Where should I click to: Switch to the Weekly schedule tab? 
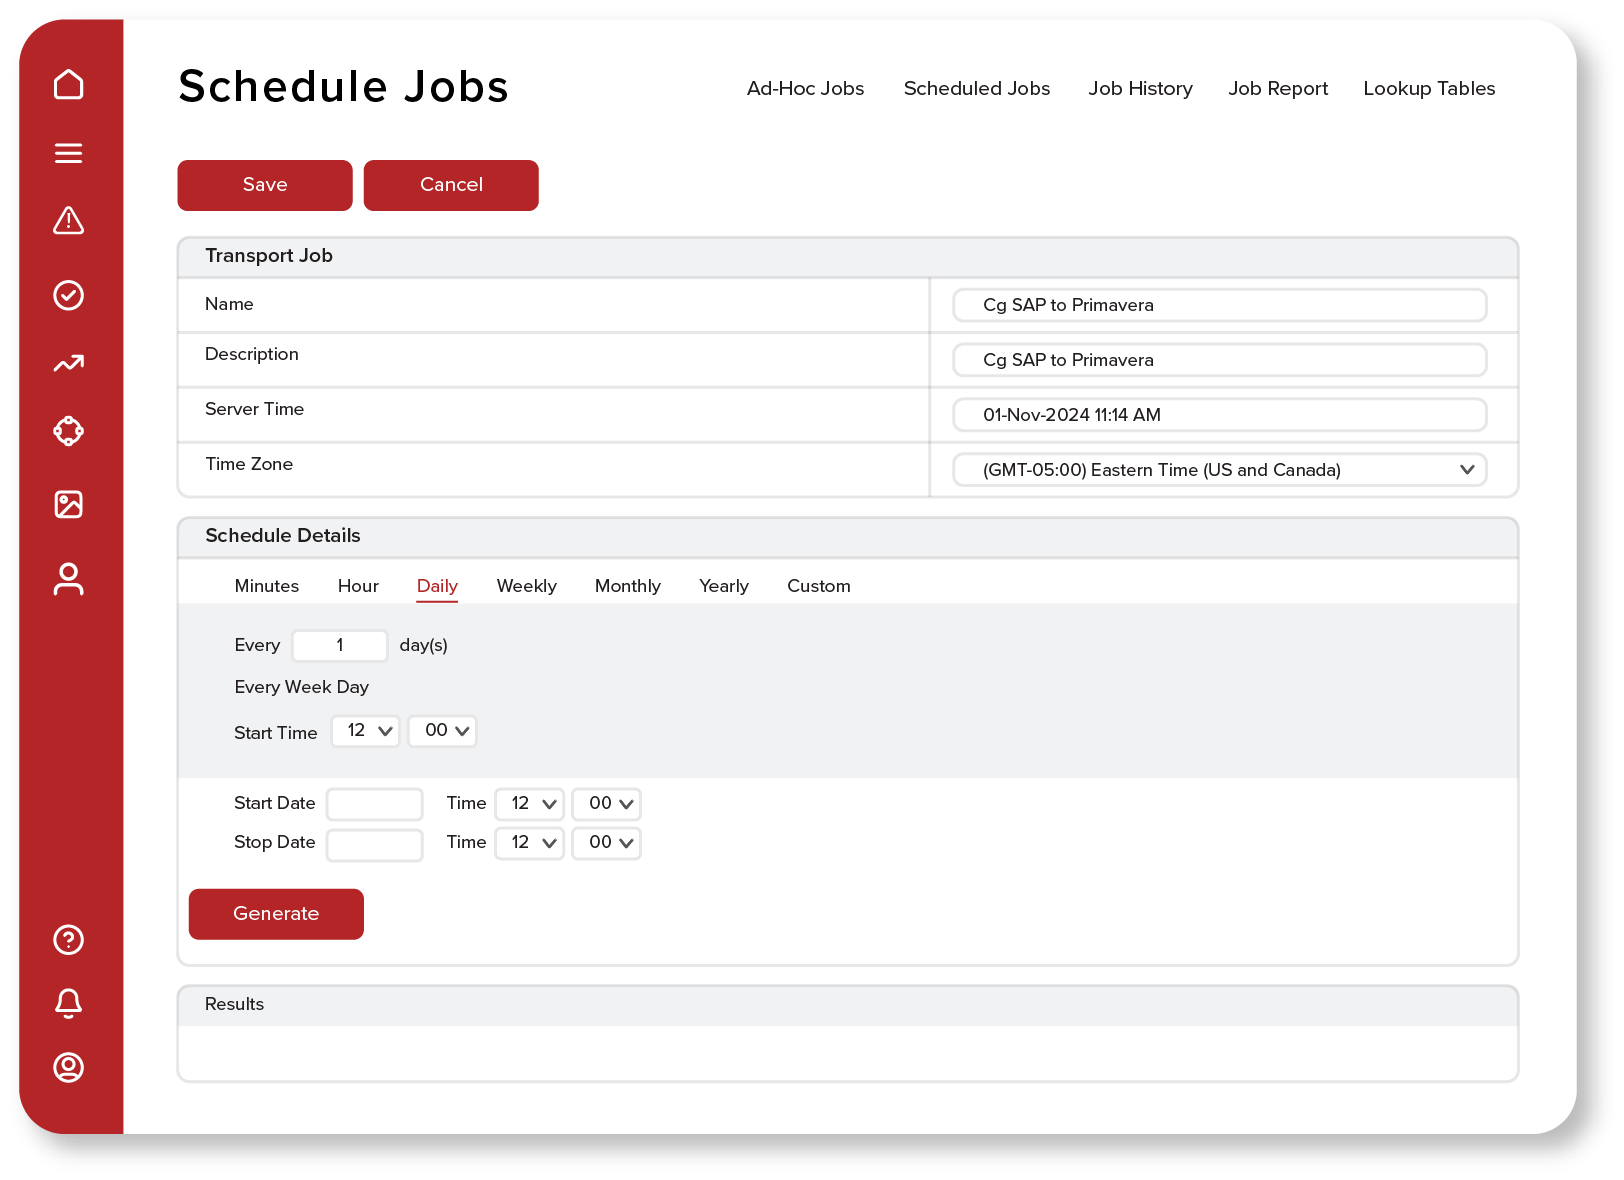click(x=526, y=586)
